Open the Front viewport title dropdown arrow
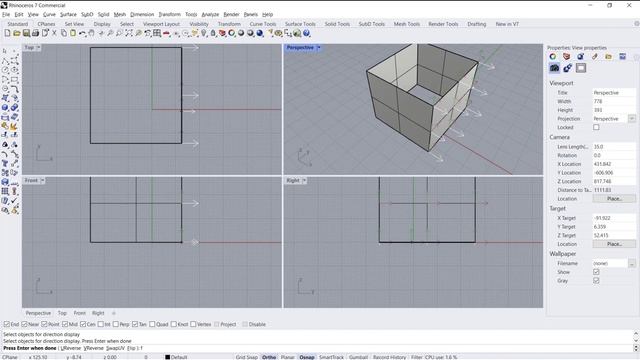640x360 pixels. coord(42,180)
